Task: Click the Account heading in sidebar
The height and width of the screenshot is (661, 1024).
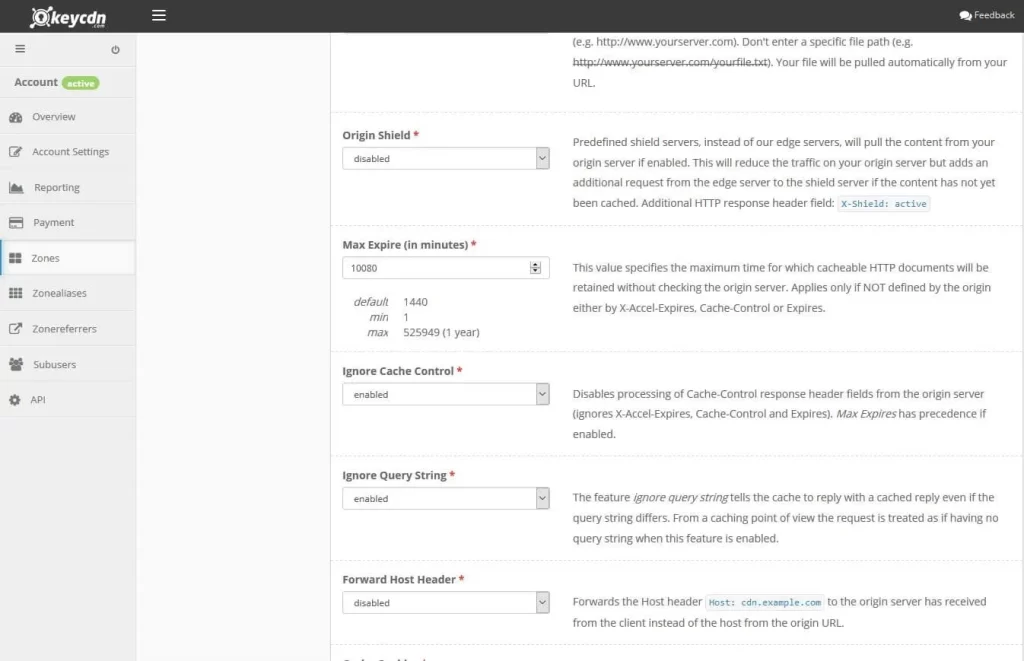Action: 36,82
